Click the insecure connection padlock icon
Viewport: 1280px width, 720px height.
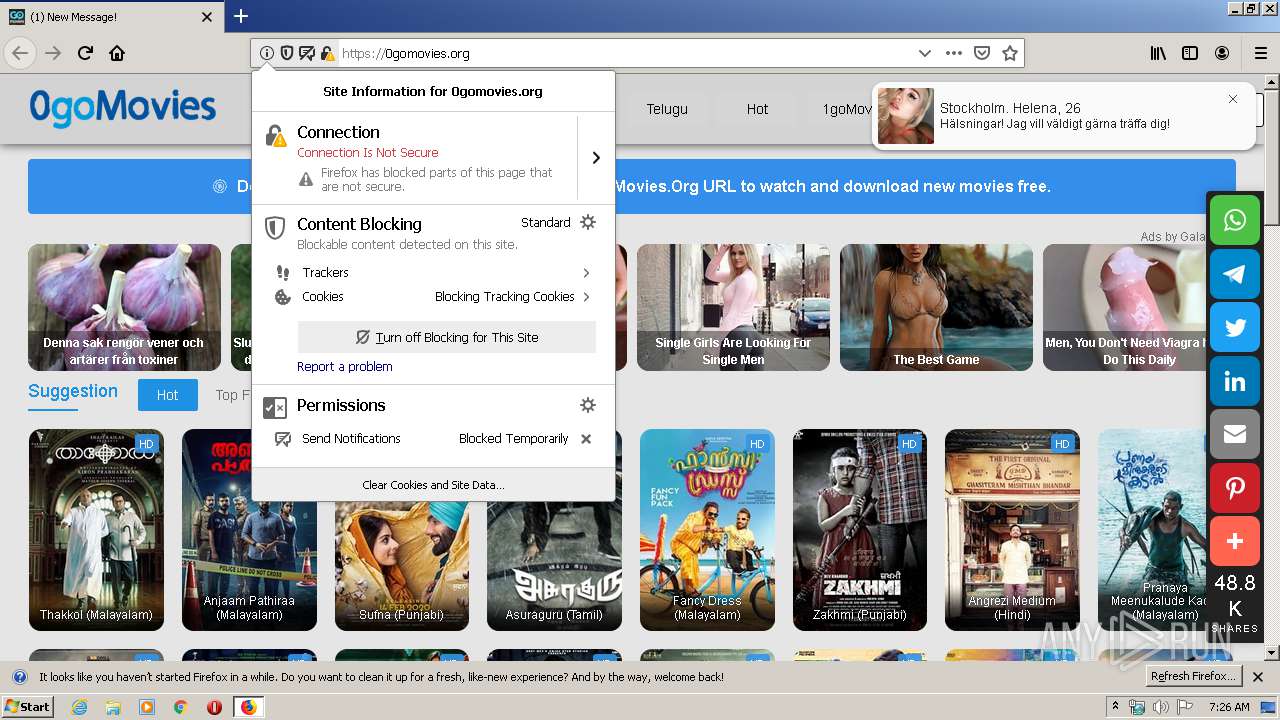coord(326,53)
